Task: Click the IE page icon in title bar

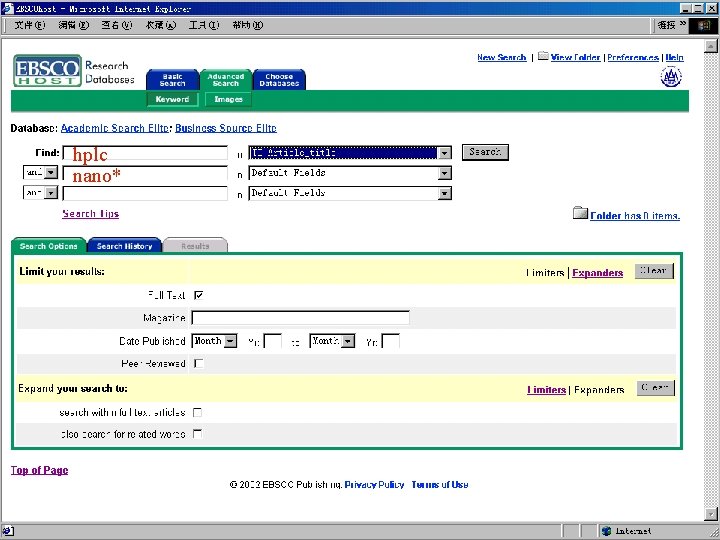Action: click(7, 8)
